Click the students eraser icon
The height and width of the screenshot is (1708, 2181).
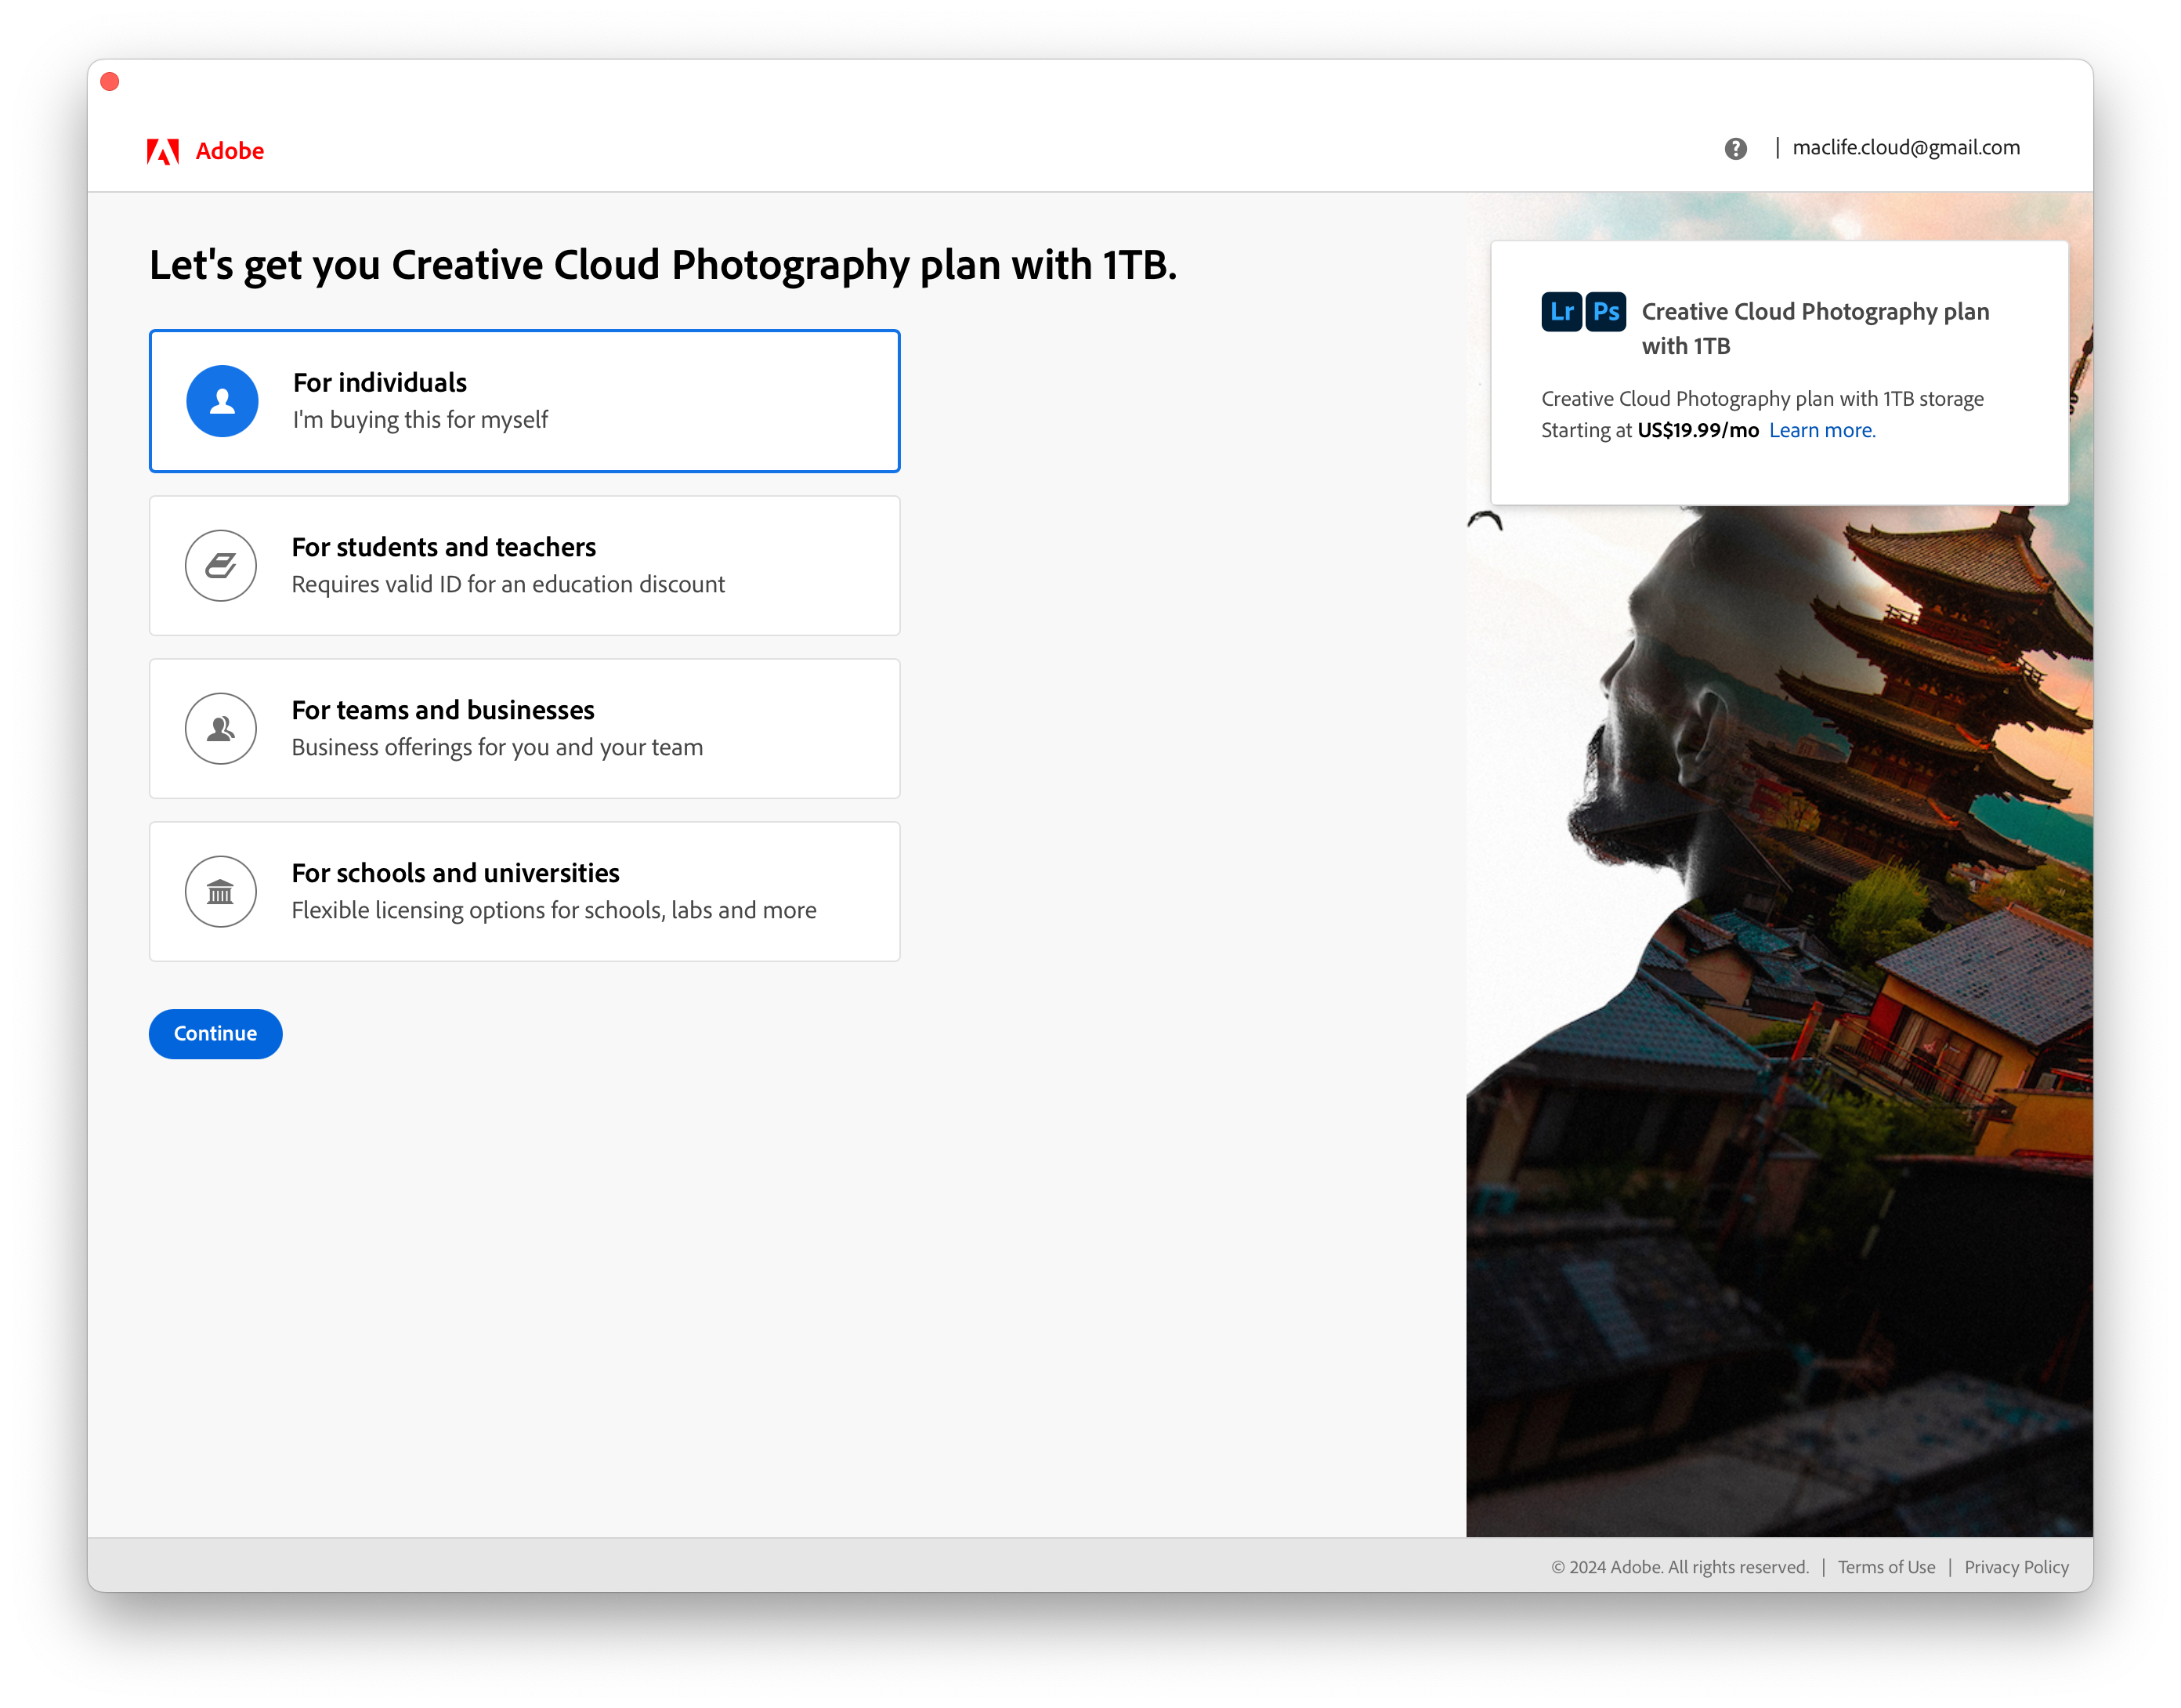pyautogui.click(x=221, y=566)
